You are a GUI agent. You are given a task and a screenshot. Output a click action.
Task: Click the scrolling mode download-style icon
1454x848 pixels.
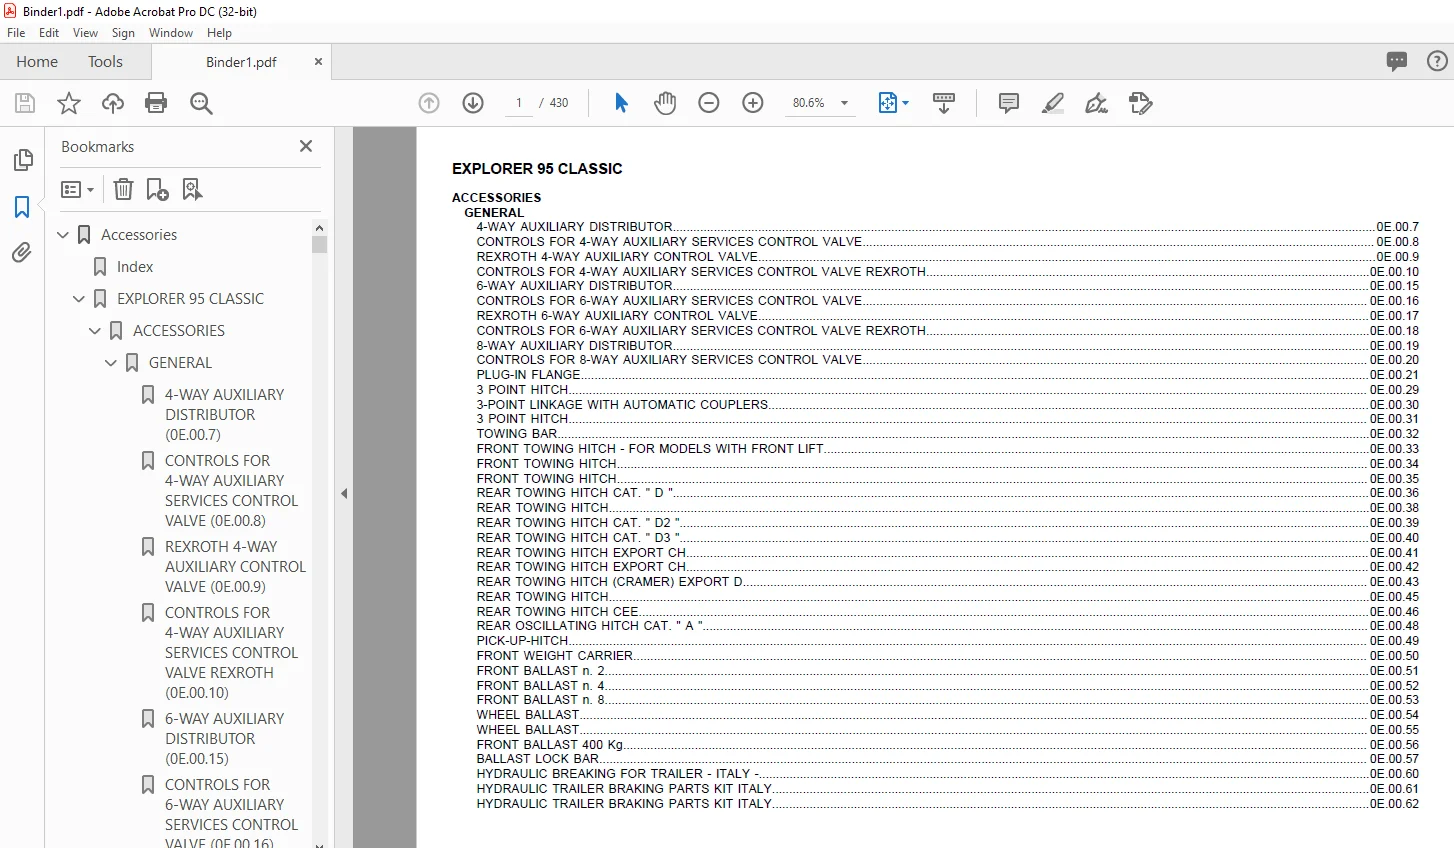[x=944, y=103]
